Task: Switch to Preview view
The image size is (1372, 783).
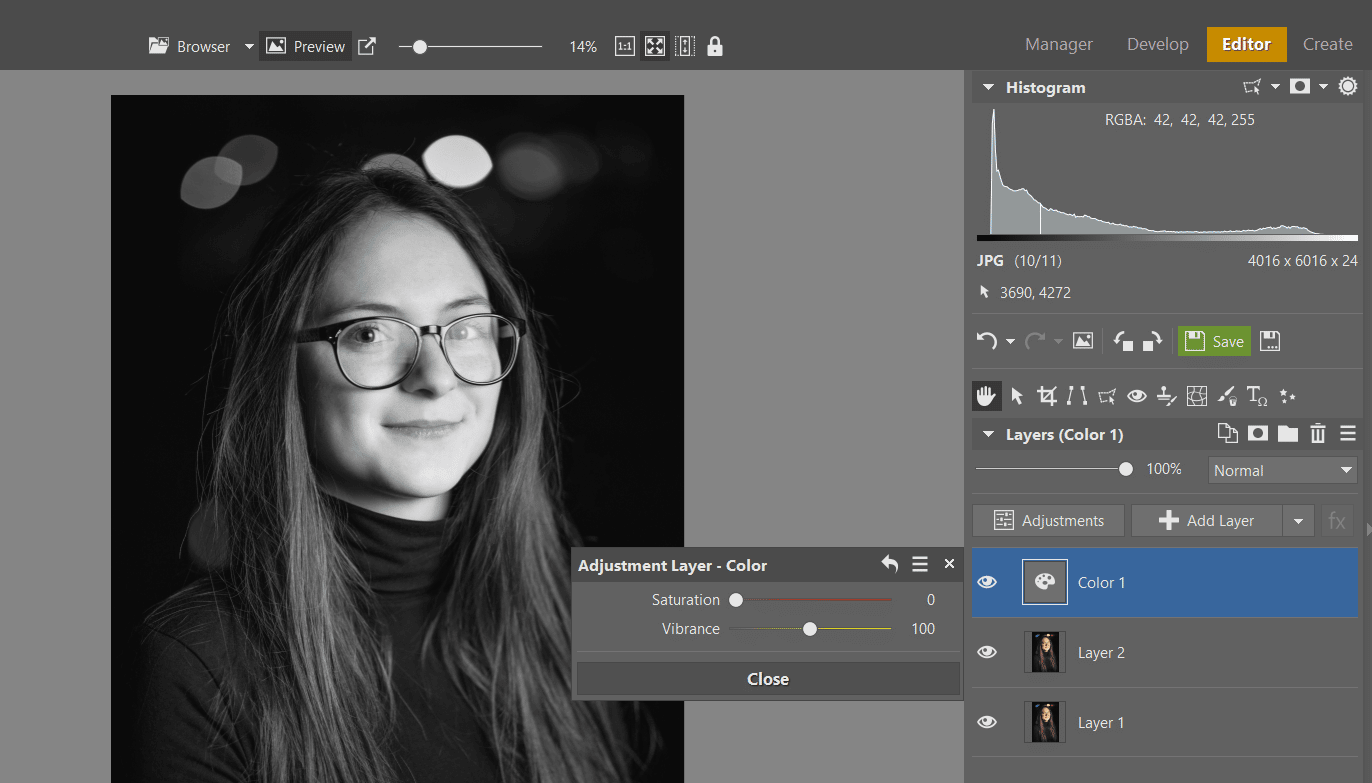Action: coord(306,46)
